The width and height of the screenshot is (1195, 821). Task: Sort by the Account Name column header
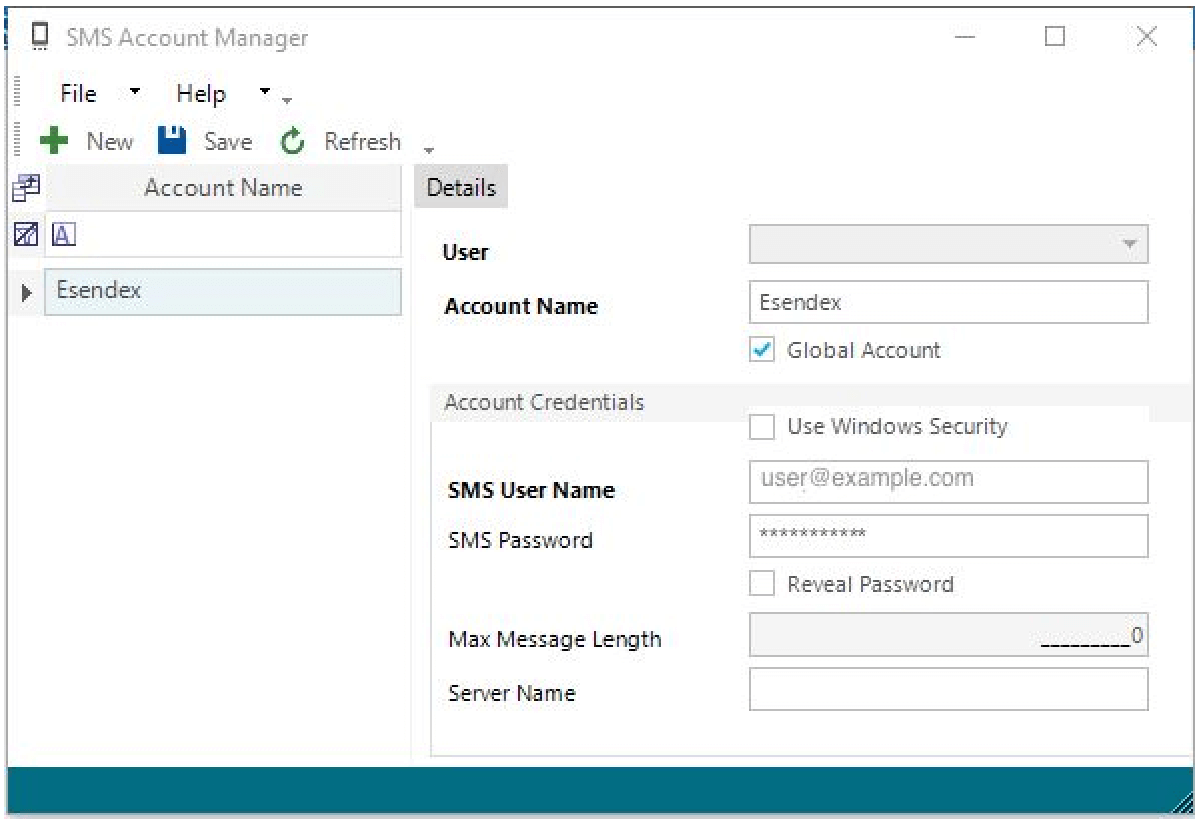[222, 187]
